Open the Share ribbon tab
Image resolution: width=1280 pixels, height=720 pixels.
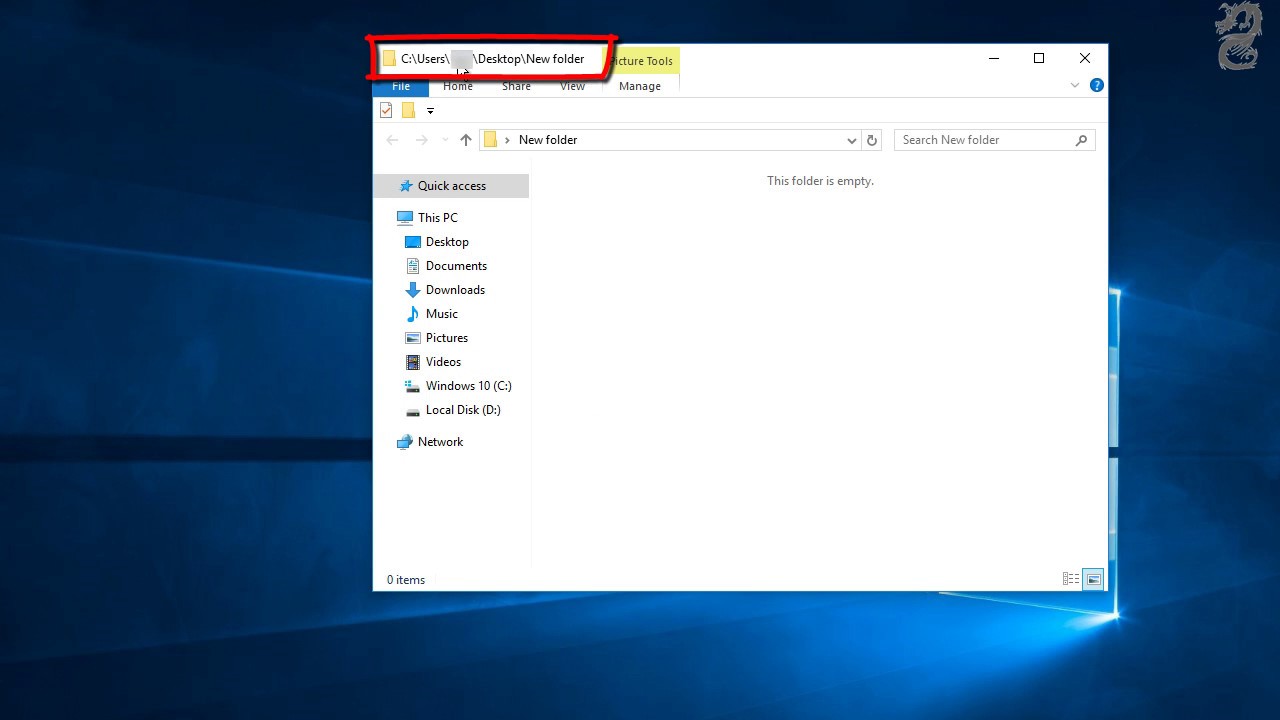point(516,86)
